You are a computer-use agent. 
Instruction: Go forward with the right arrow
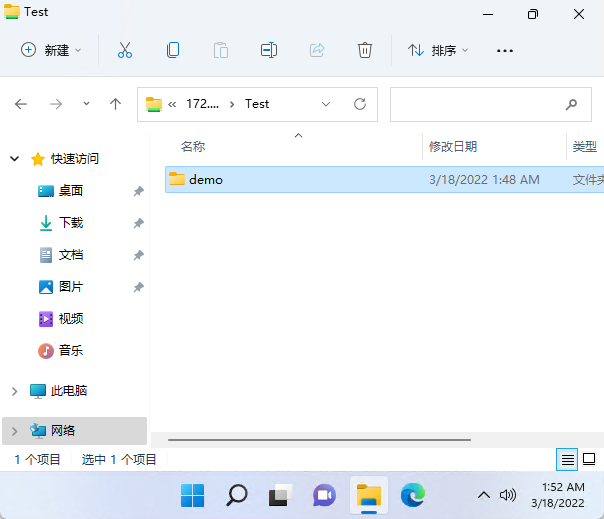click(56, 104)
